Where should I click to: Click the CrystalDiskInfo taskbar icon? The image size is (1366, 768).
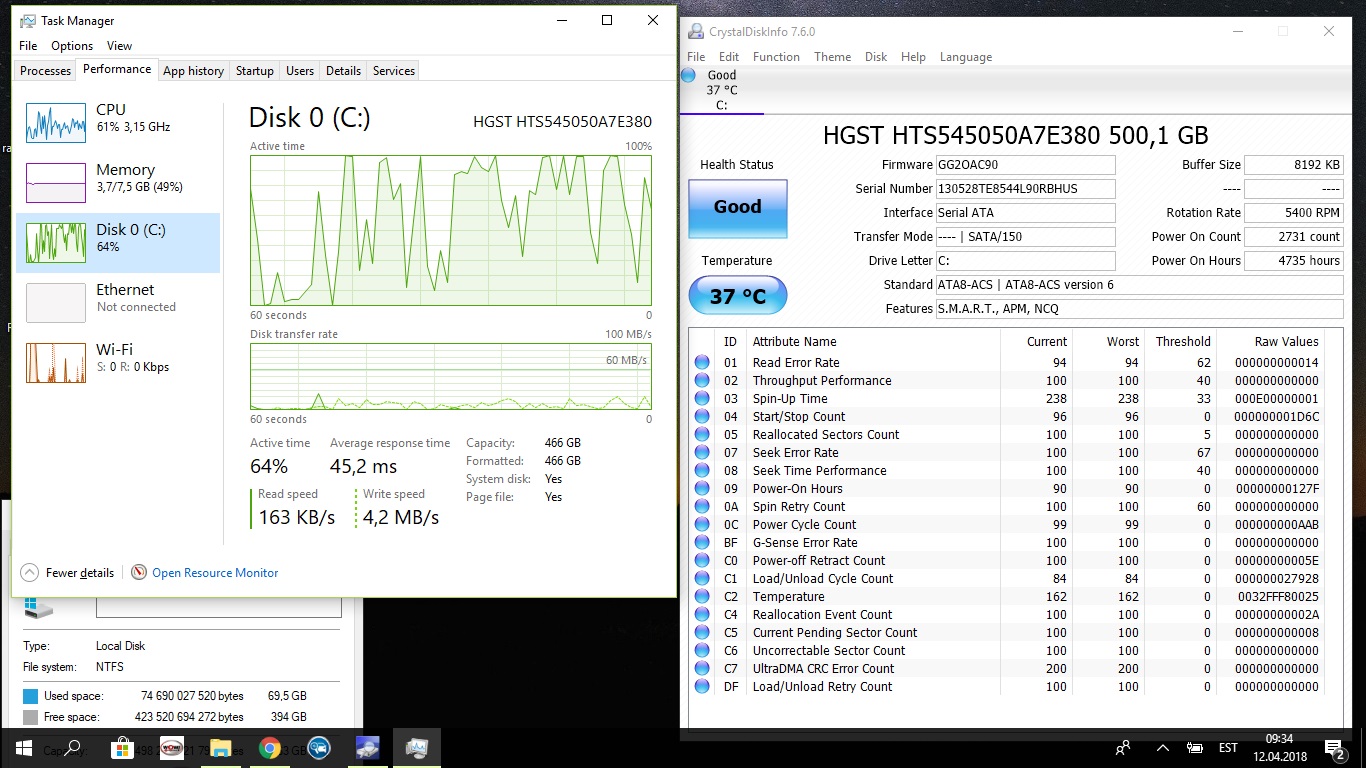click(367, 748)
